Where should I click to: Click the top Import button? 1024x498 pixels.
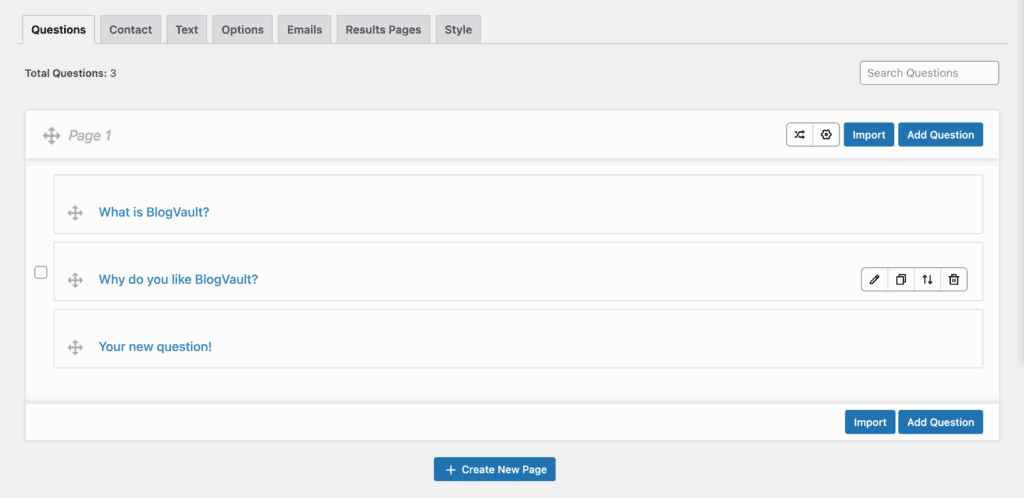coord(869,134)
